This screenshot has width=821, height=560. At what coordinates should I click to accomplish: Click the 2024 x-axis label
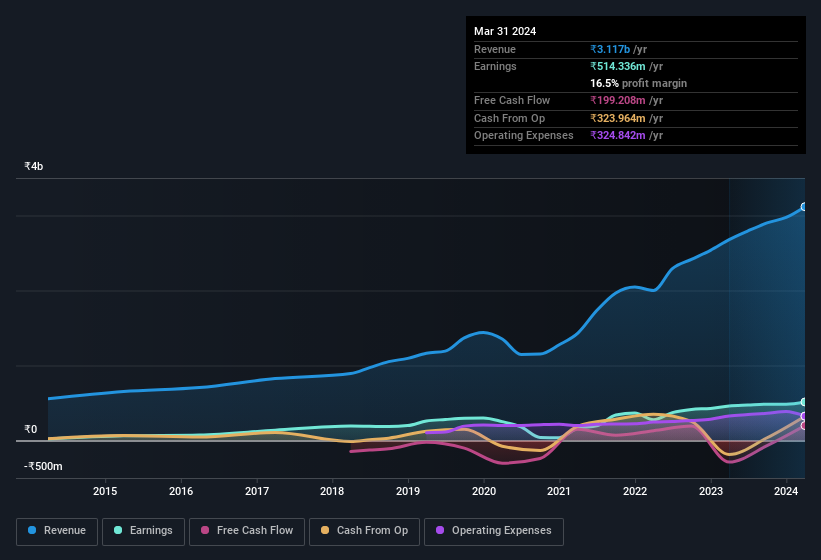786,491
